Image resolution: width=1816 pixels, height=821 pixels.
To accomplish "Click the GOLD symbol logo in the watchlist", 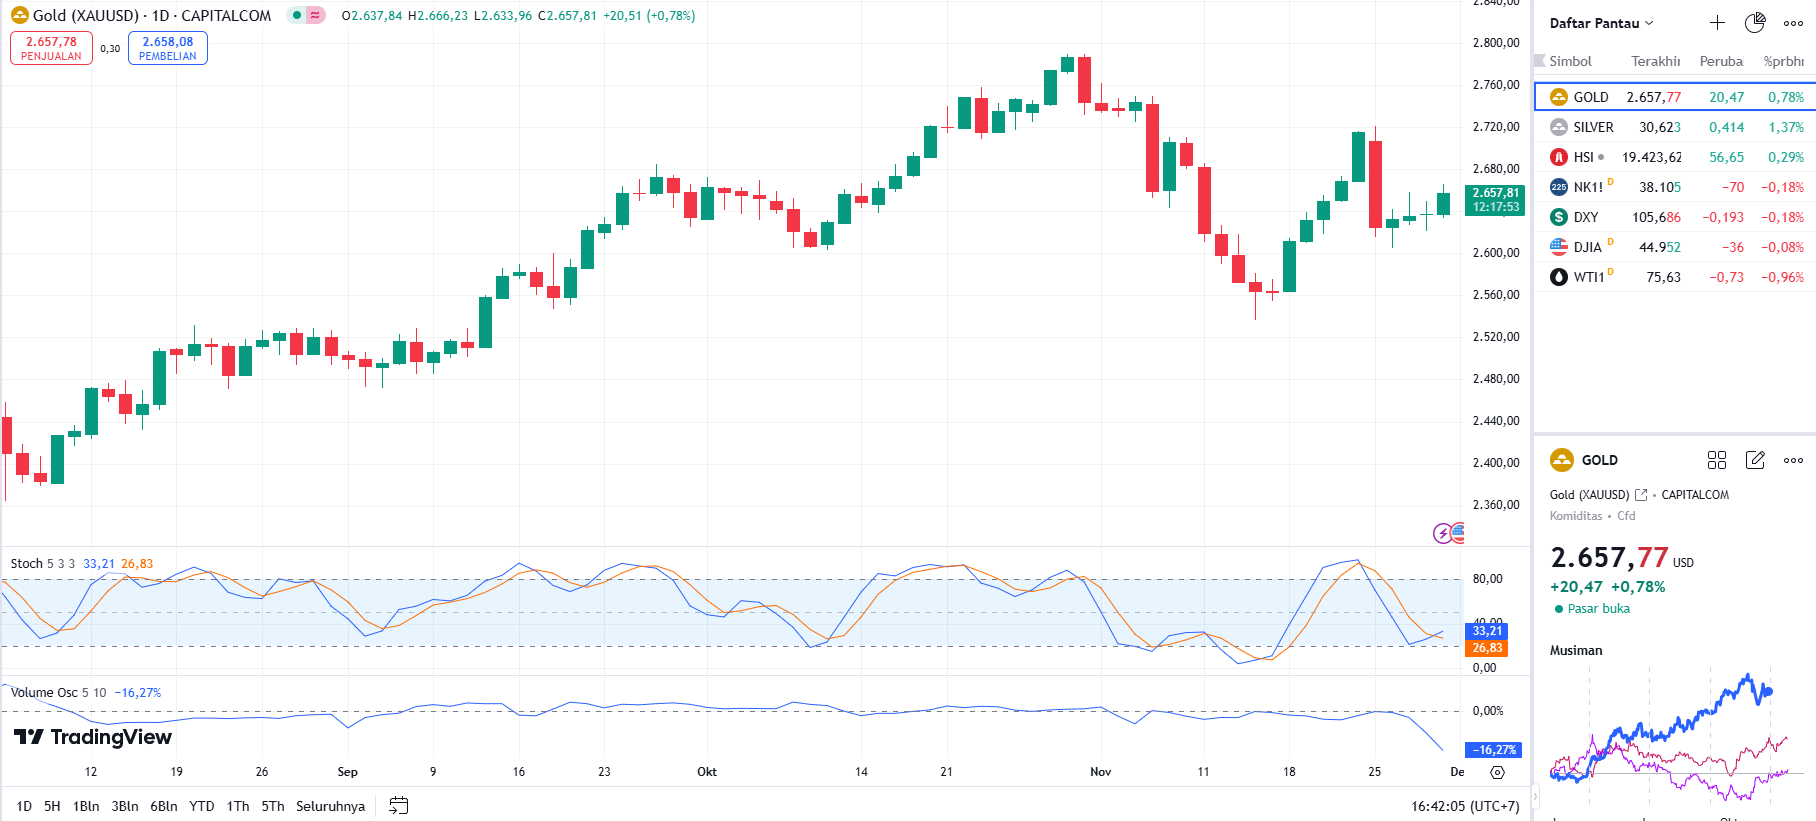I will coord(1559,97).
